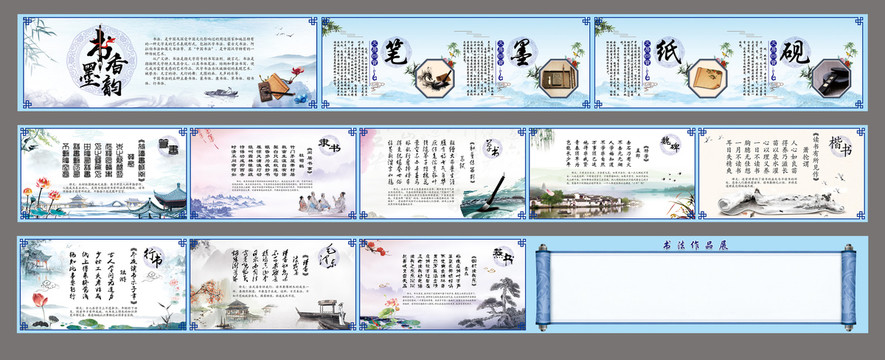This screenshot has width=885, height=360.
Task: Click the red lotus in the 行书 panel
Action: 40,299
